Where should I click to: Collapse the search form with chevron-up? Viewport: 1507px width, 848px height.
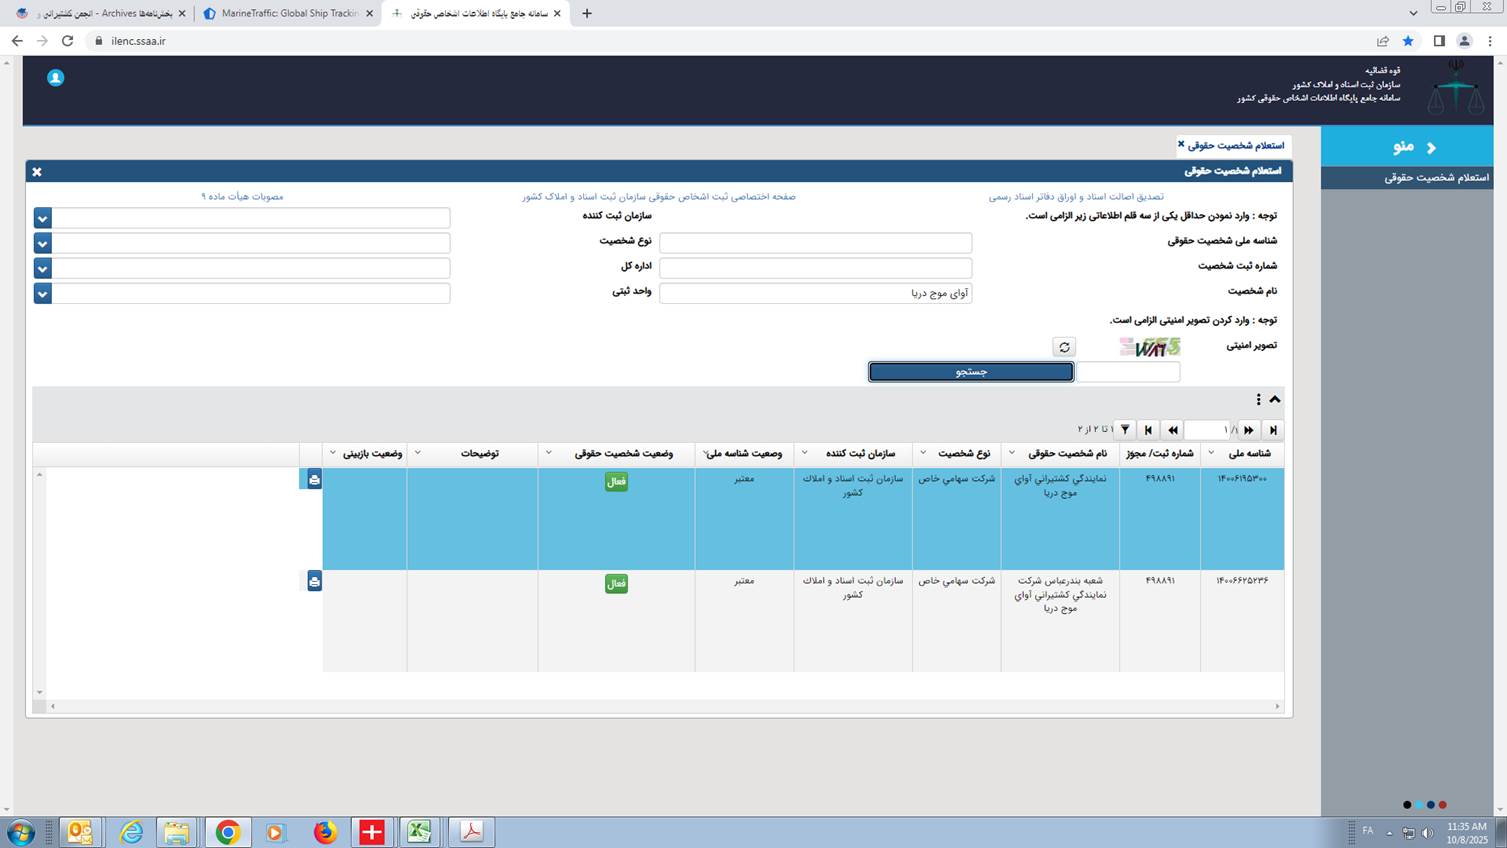[x=1275, y=399]
